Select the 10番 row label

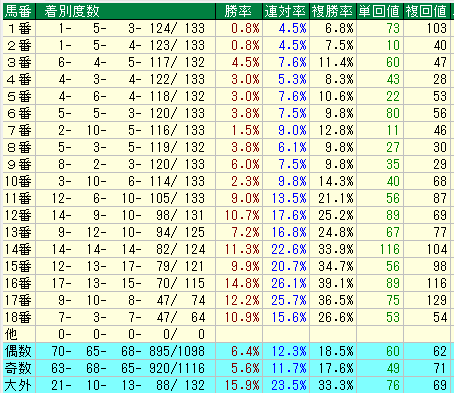(x=18, y=182)
